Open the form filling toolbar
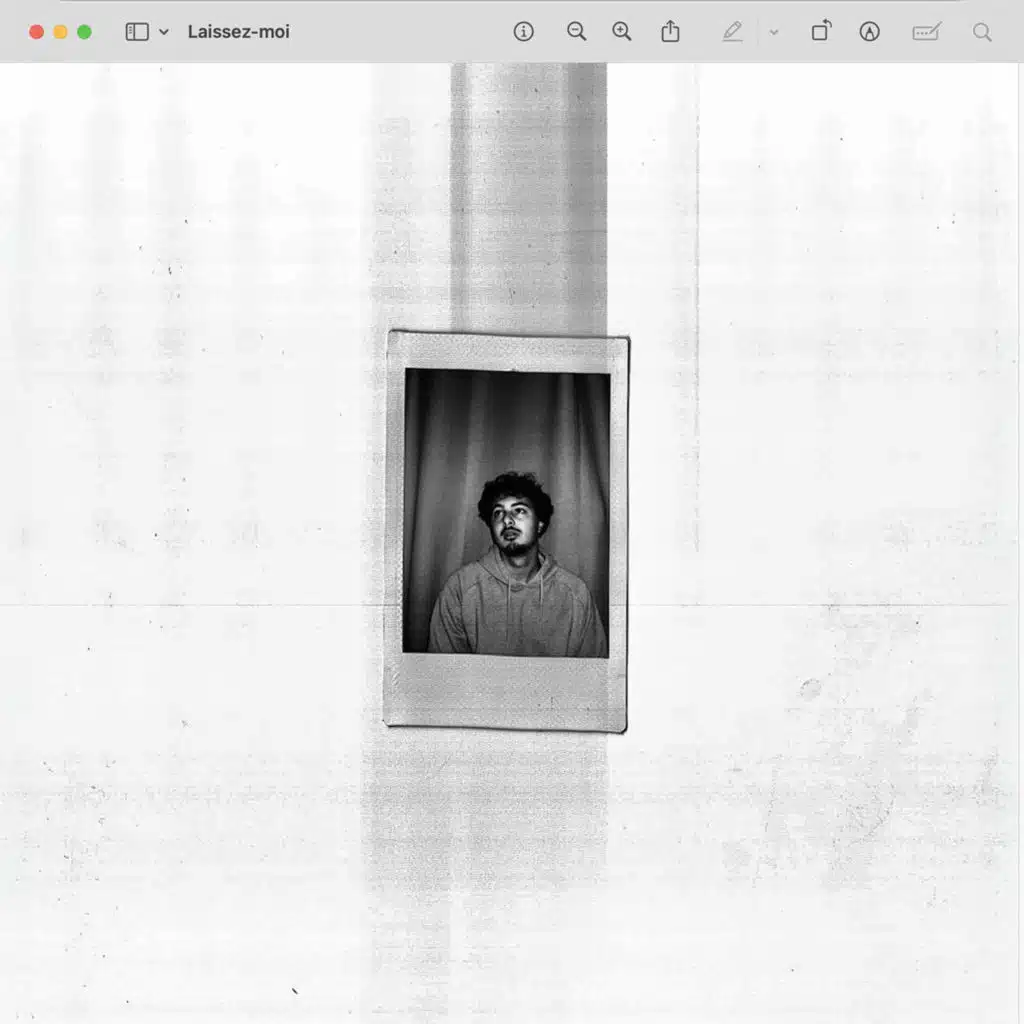The image size is (1024, 1024). tap(926, 32)
